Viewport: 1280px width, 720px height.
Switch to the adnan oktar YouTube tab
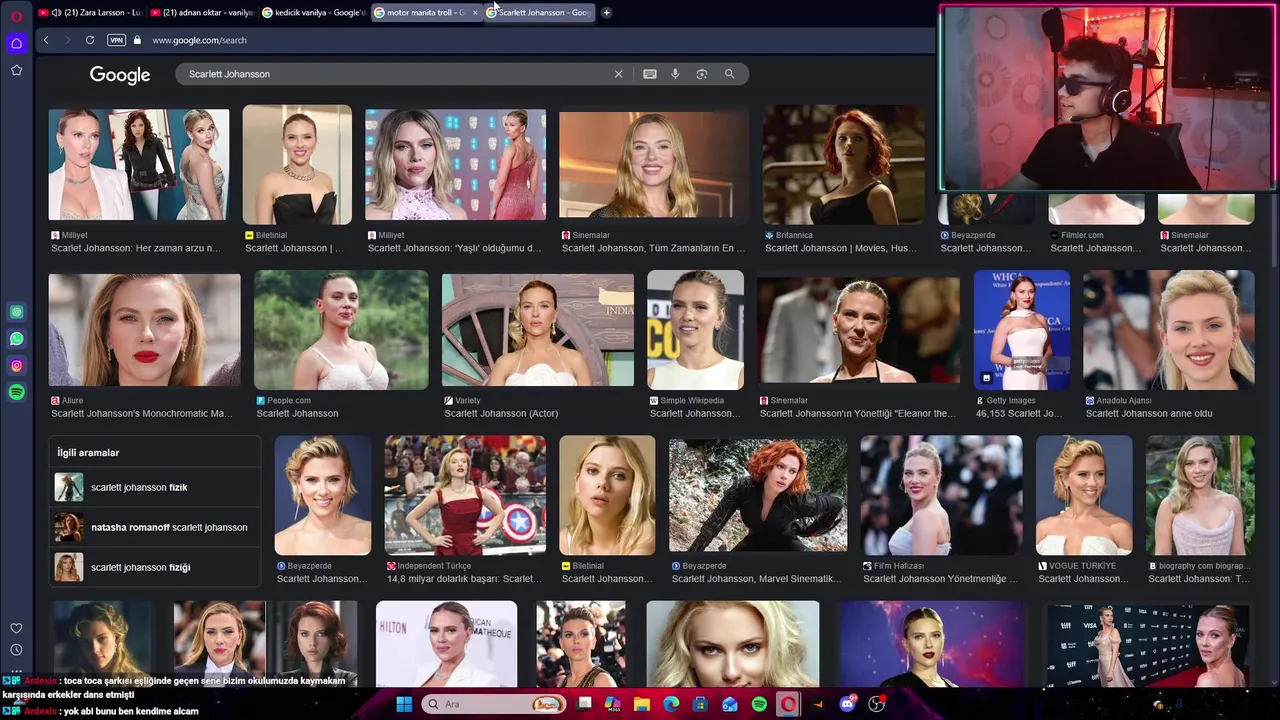tap(200, 13)
